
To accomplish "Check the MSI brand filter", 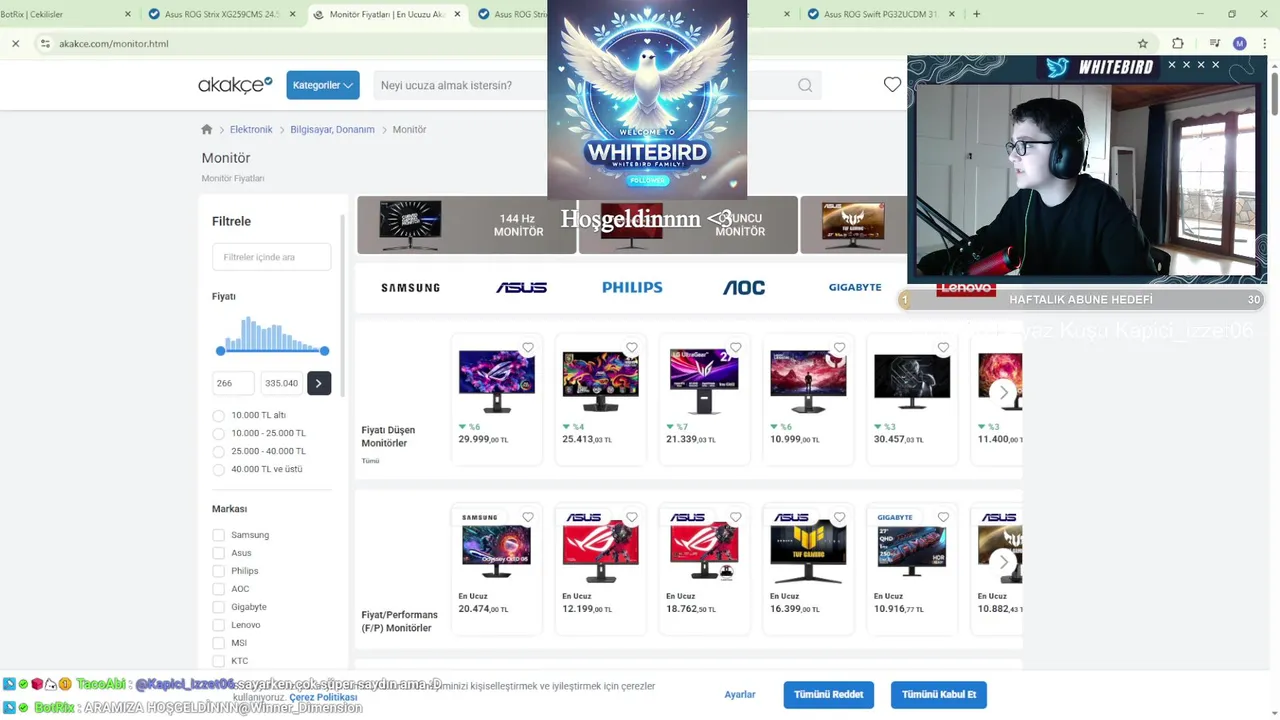I will (x=218, y=643).
